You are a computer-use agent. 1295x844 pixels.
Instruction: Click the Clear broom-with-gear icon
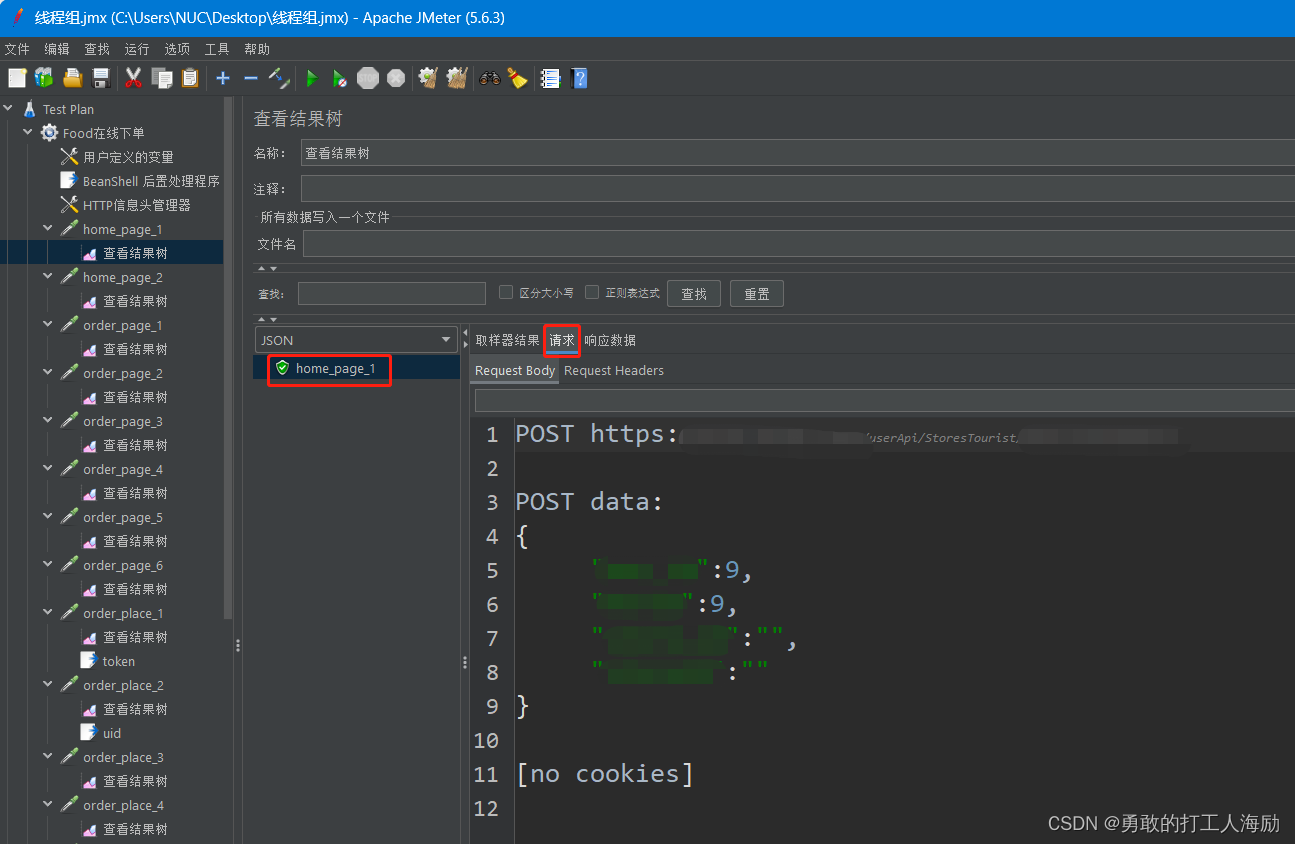pos(429,78)
